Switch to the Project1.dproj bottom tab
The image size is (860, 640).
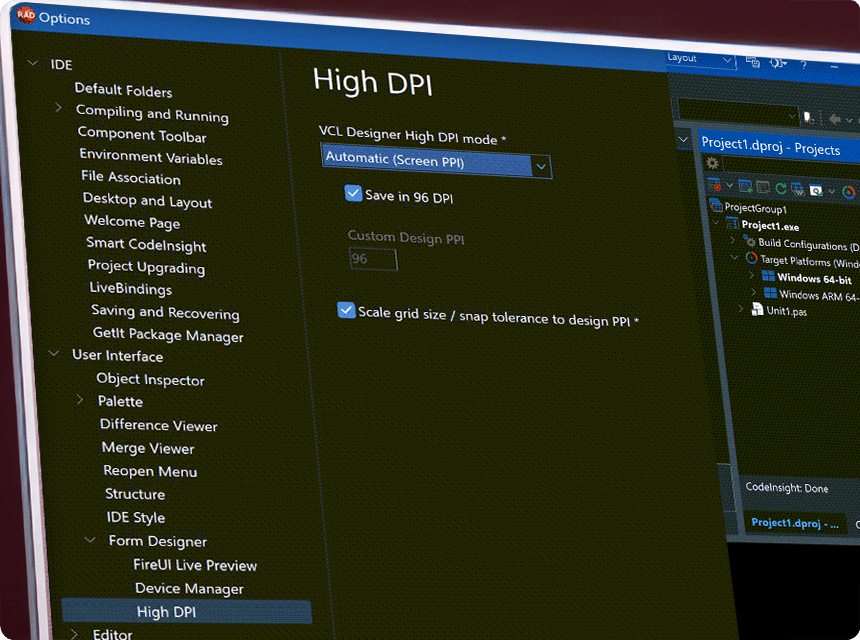pyautogui.click(x=797, y=522)
